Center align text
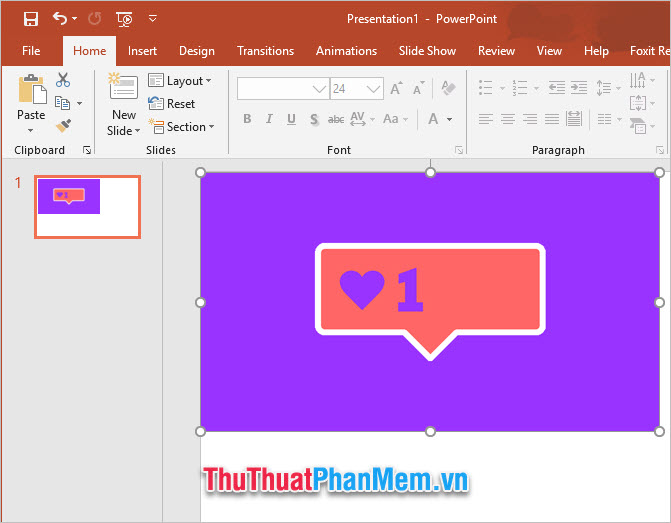 [x=508, y=119]
